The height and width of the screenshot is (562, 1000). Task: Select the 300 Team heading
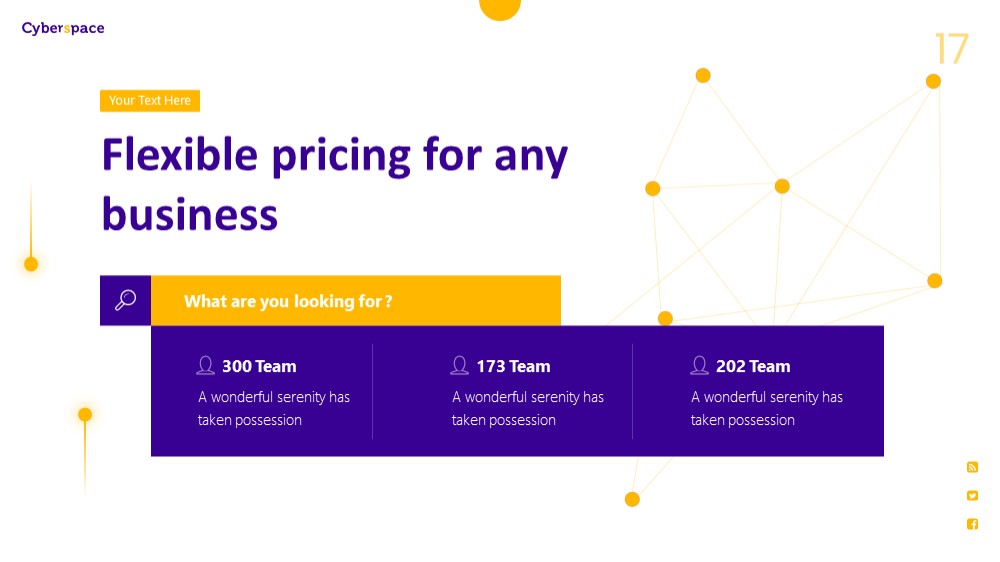coord(259,366)
